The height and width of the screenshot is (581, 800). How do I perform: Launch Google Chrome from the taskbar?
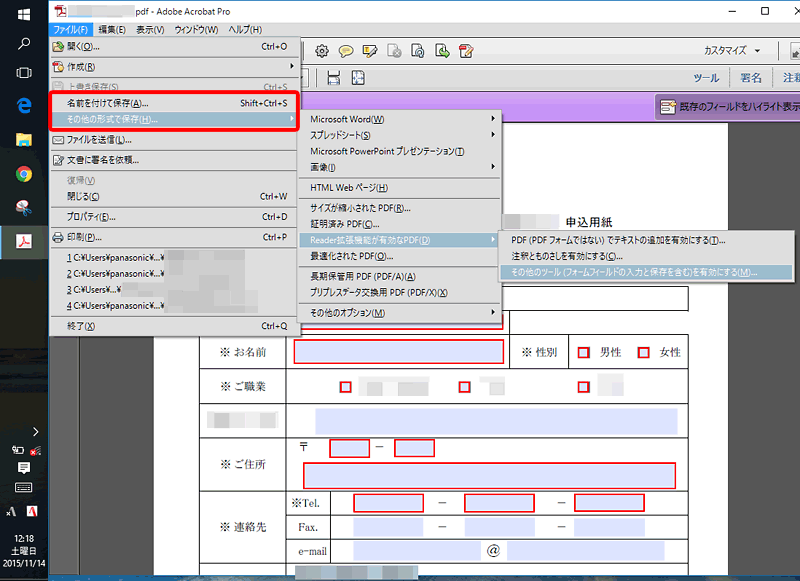click(x=23, y=174)
